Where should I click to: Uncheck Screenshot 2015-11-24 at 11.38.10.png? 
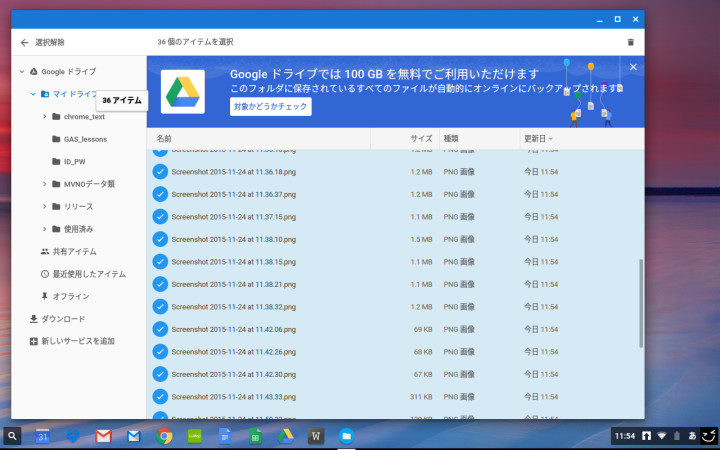pos(160,239)
